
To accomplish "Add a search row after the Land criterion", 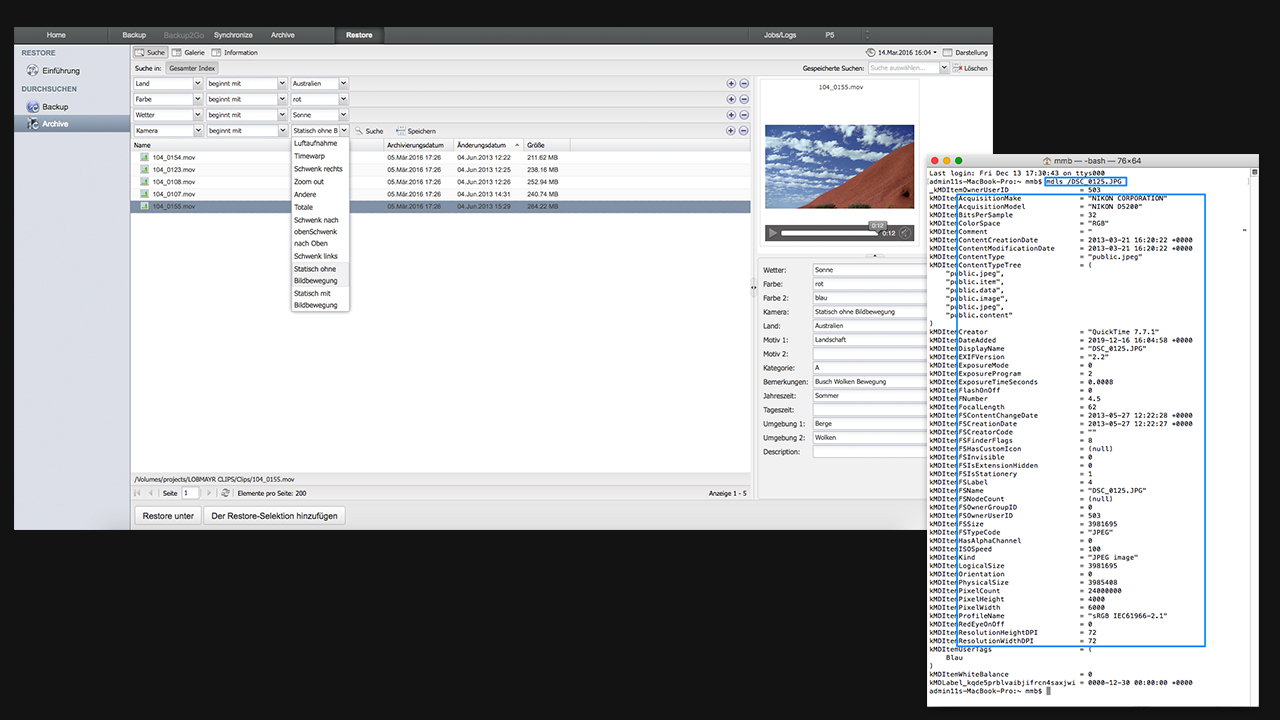I will (x=731, y=84).
